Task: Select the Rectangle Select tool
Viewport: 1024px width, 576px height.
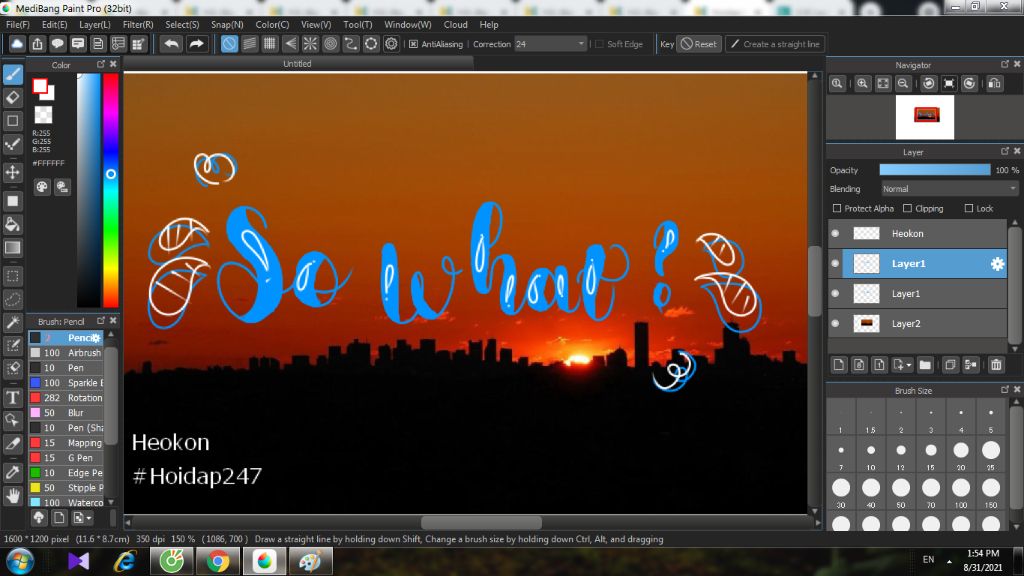Action: pos(13,276)
